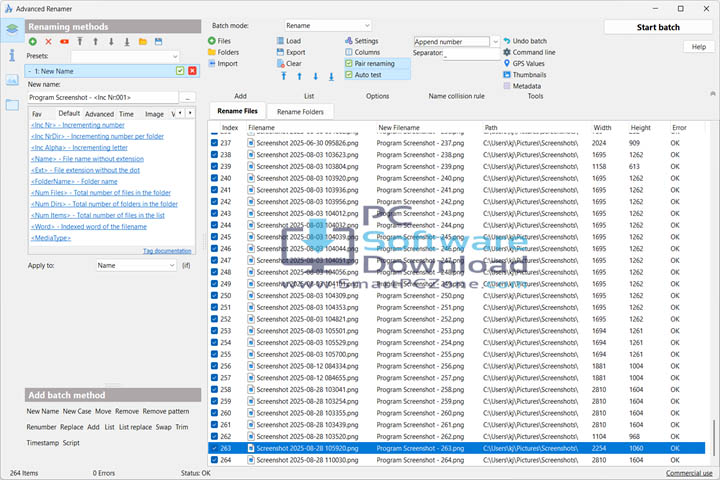
Task: Open the image preview sidebar icon
Action: (12, 80)
